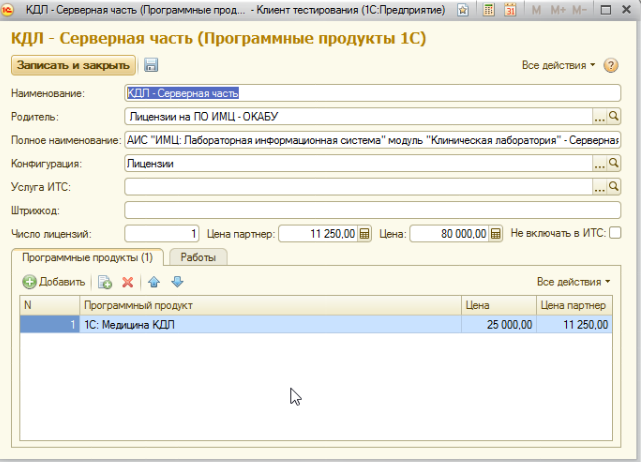Click into Число лицензий field
Image resolution: width=641 pixels, height=462 pixels.
click(162, 234)
